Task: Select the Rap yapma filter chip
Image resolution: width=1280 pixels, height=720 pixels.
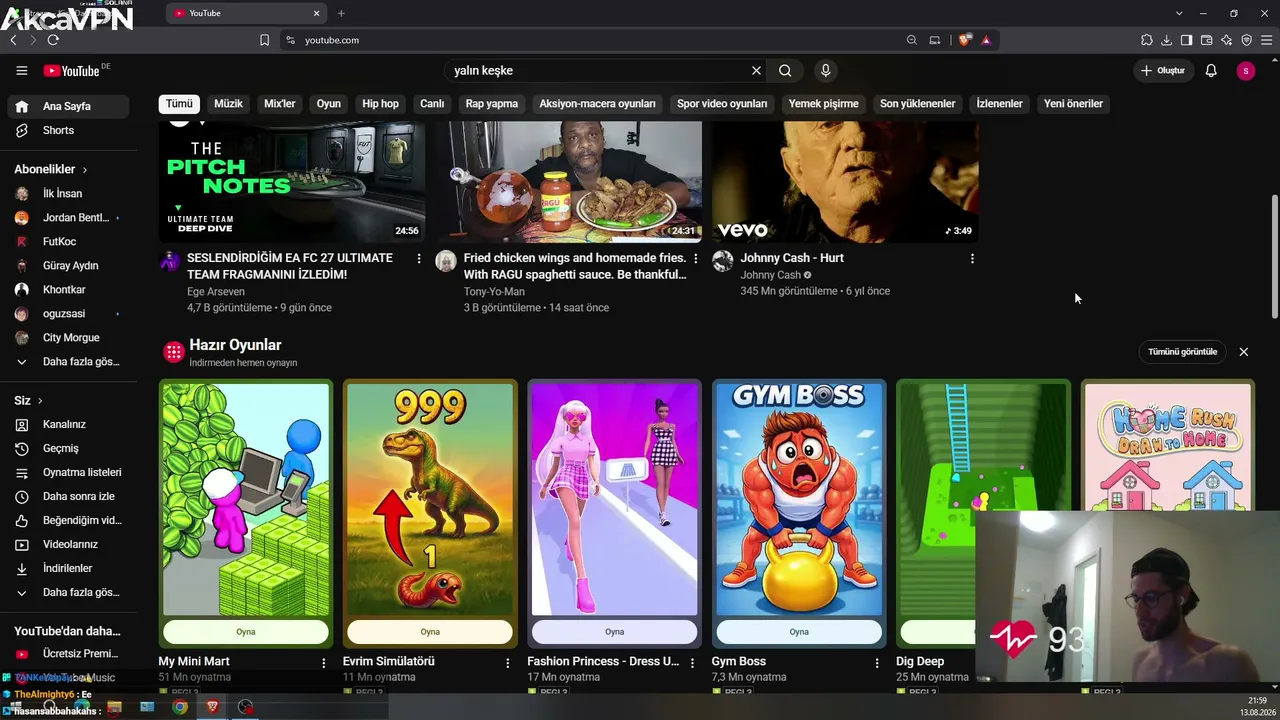Action: (492, 104)
